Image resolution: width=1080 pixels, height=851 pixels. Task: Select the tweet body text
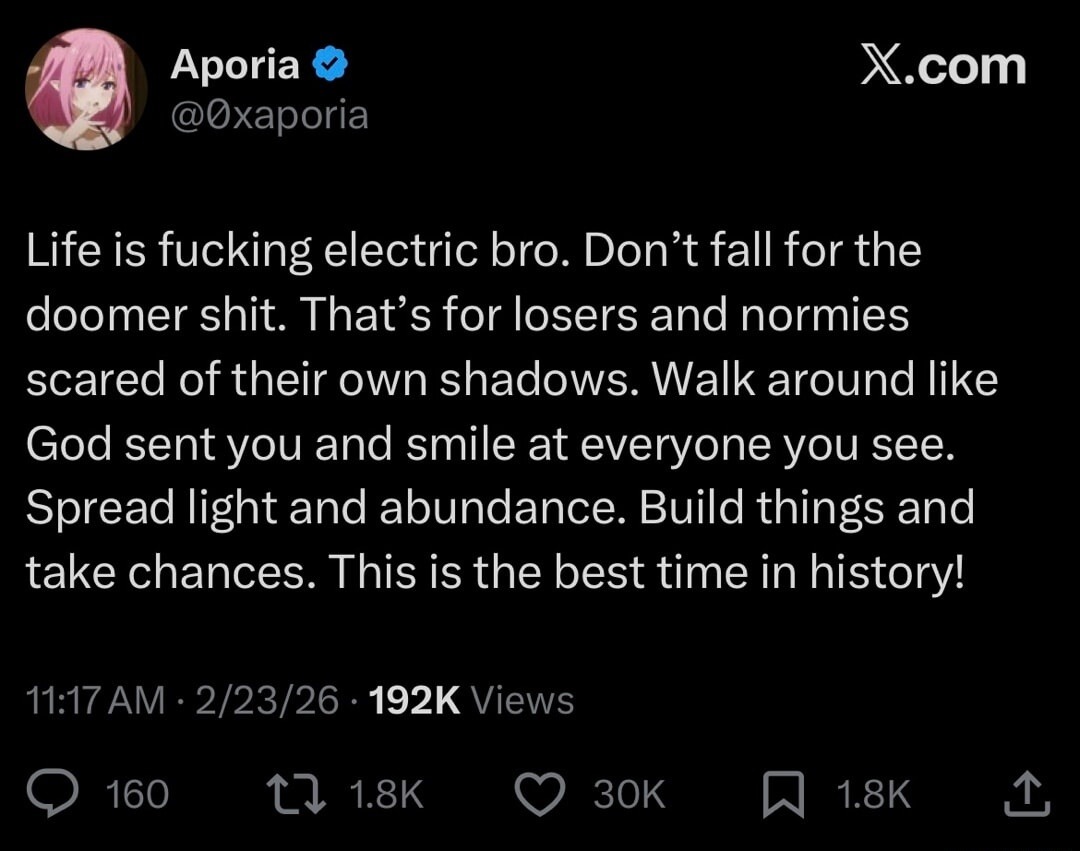tap(500, 410)
